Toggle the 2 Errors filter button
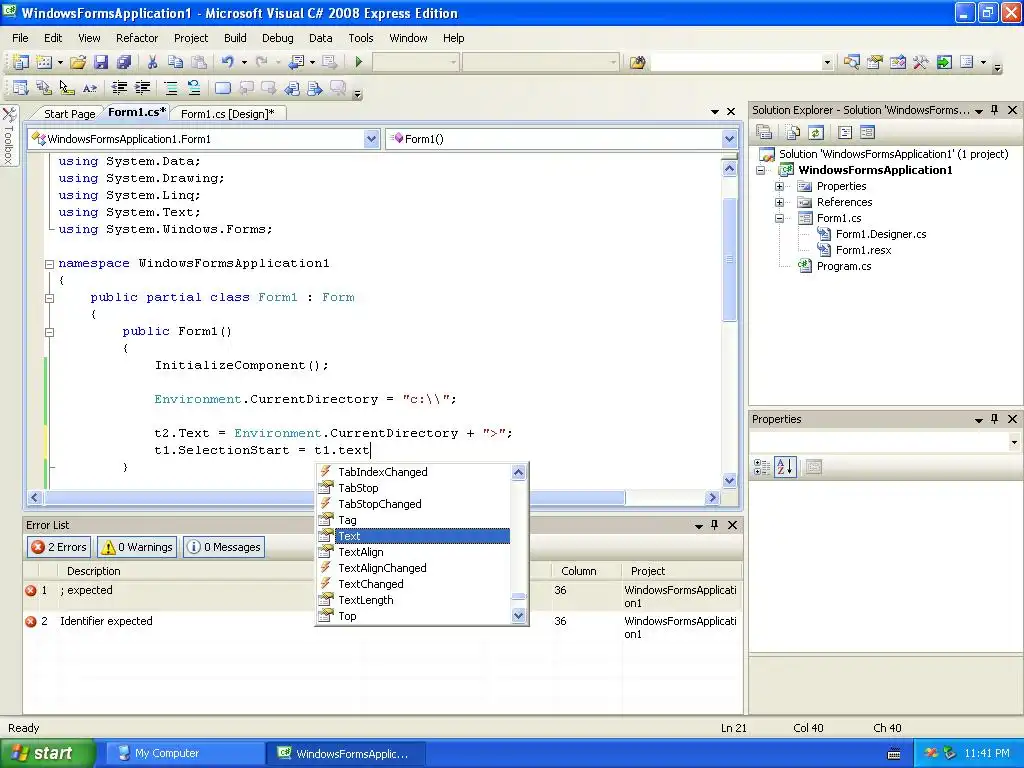This screenshot has width=1024, height=768. tap(59, 547)
